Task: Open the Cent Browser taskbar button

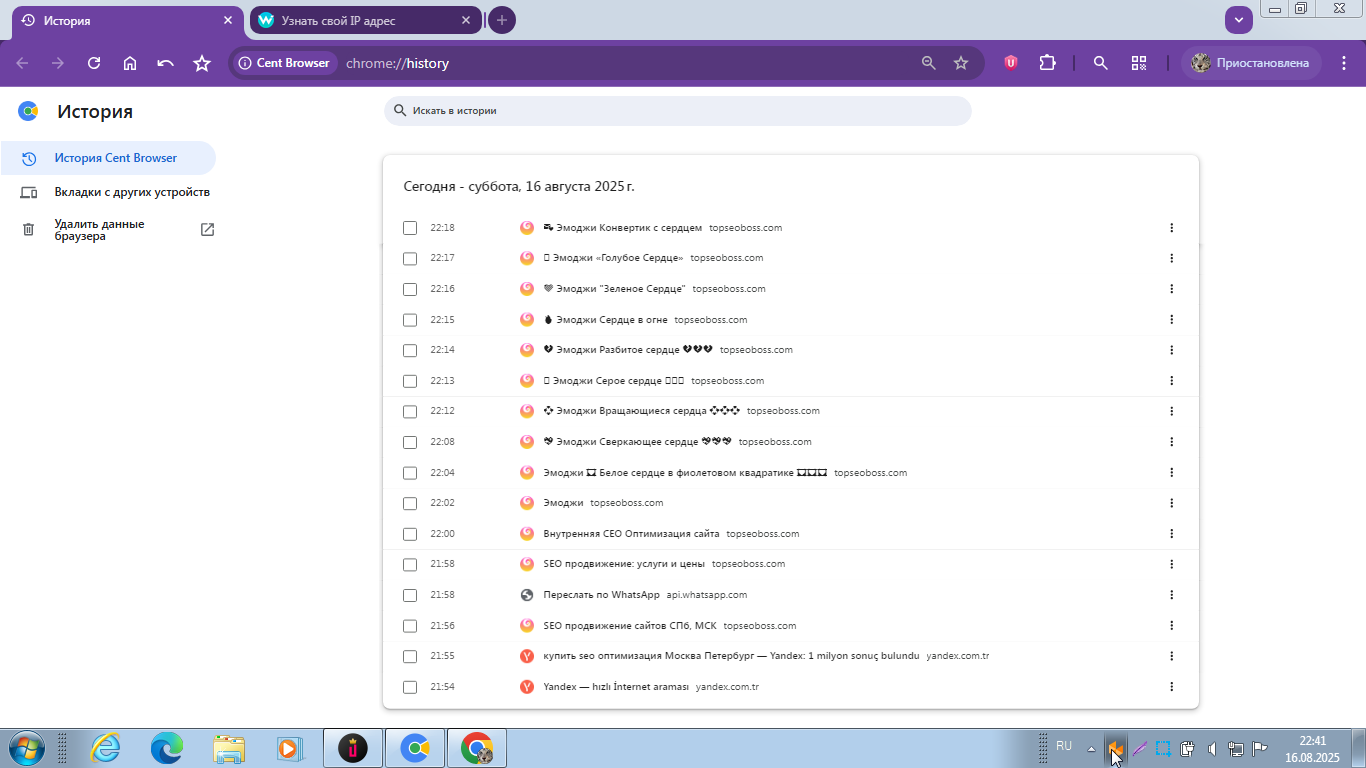Action: coord(415,748)
